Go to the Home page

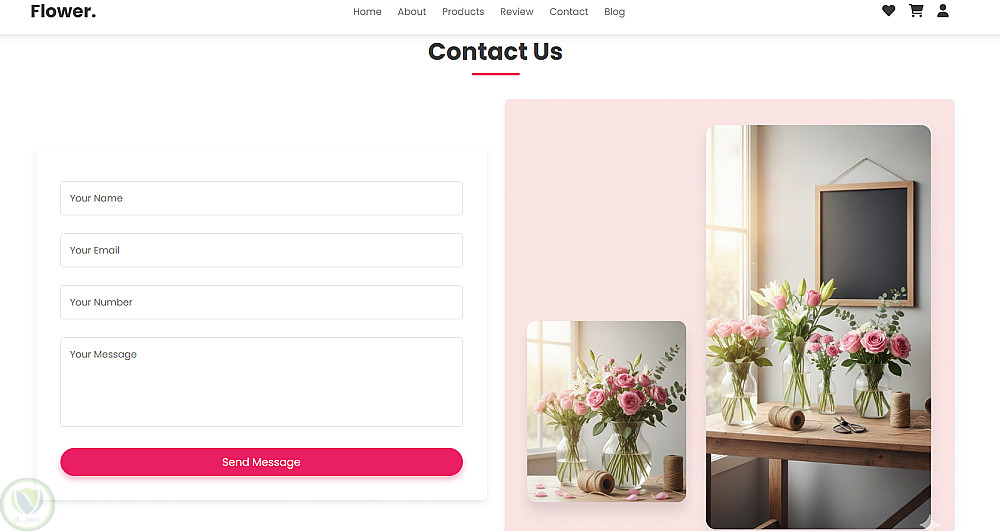coord(367,11)
